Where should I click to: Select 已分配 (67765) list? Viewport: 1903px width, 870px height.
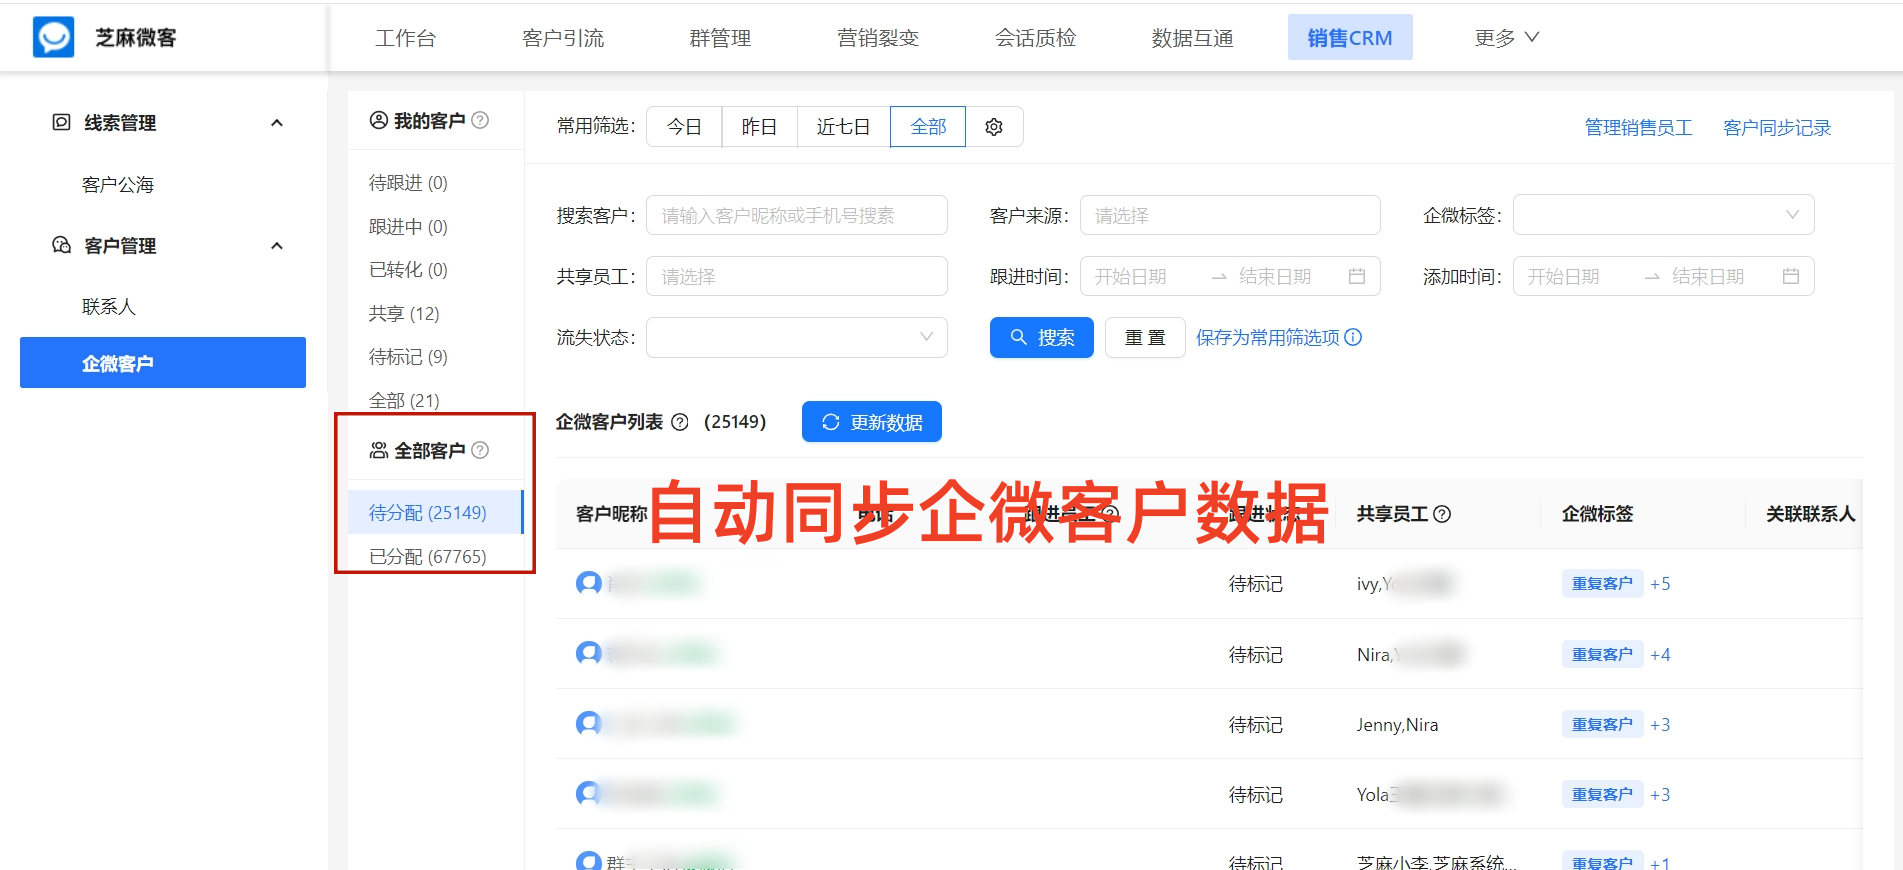[428, 556]
